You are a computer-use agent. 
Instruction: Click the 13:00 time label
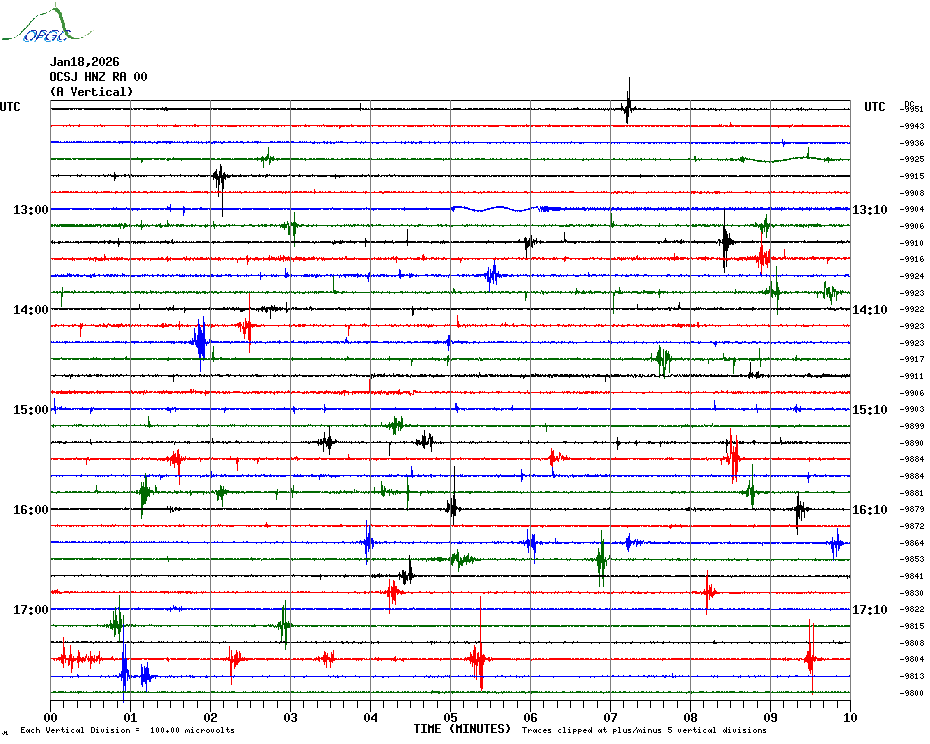pos(31,209)
